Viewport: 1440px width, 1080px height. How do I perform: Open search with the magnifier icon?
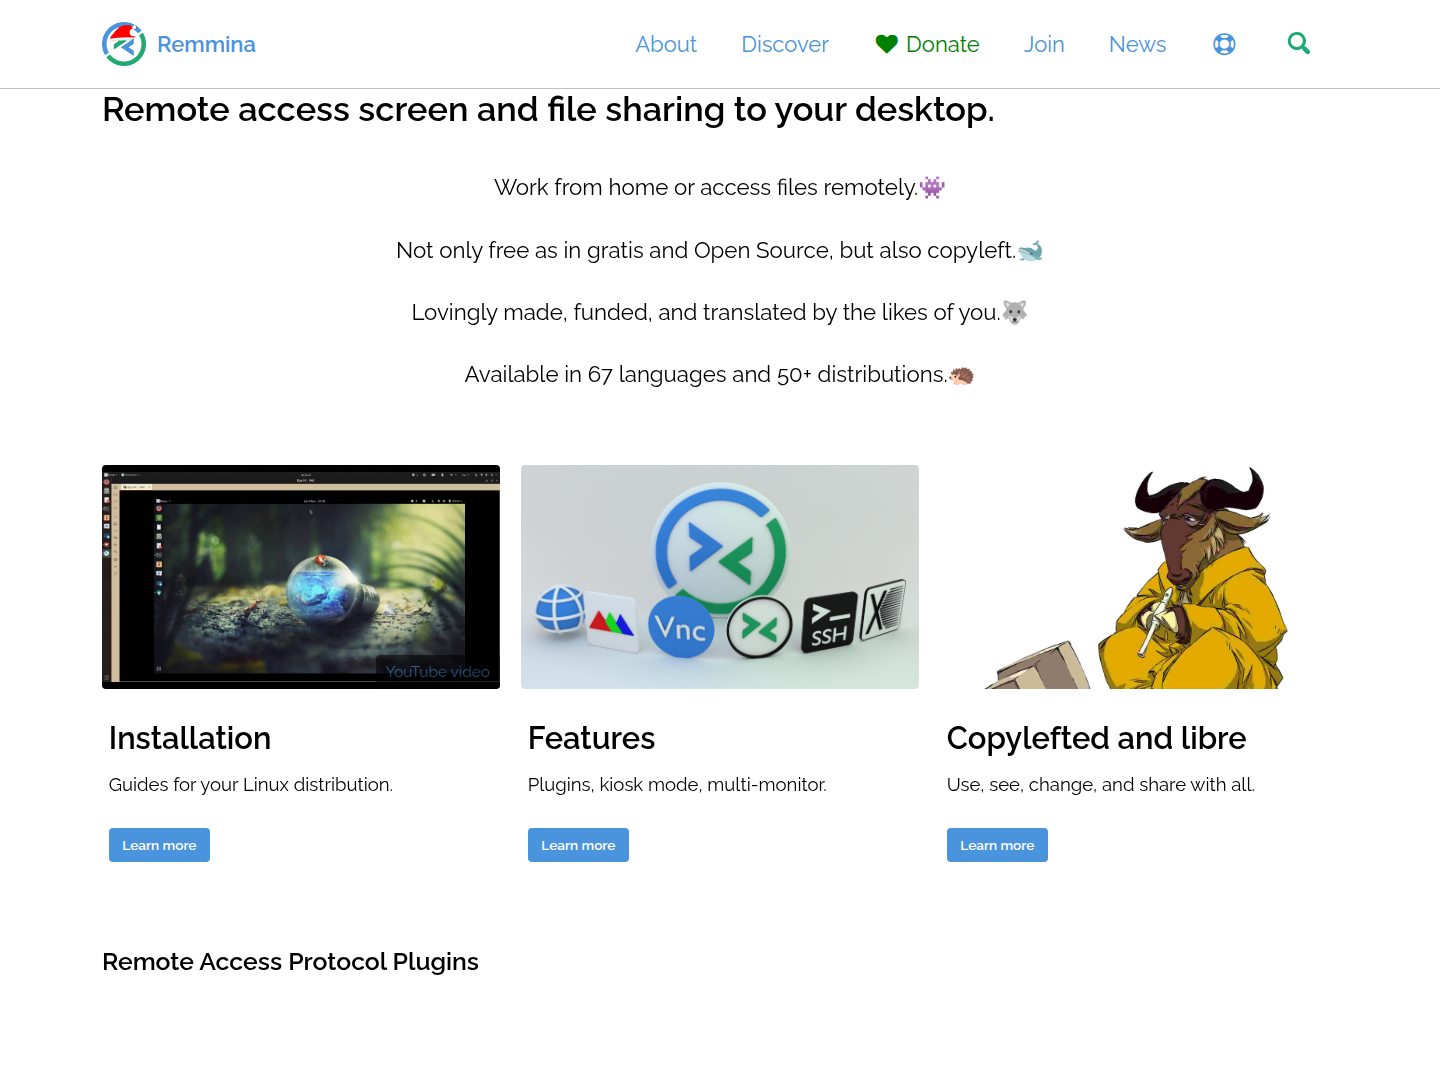1299,43
